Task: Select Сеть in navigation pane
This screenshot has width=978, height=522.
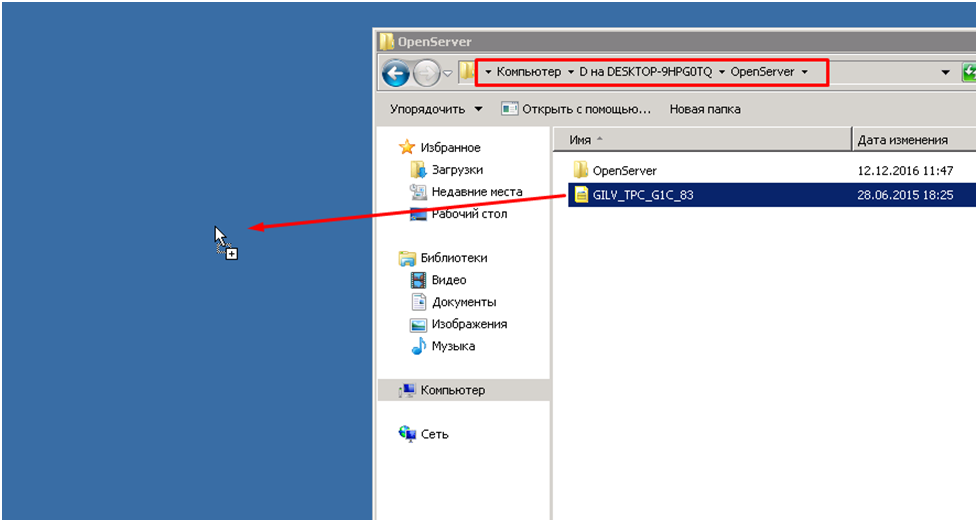Action: coord(434,434)
